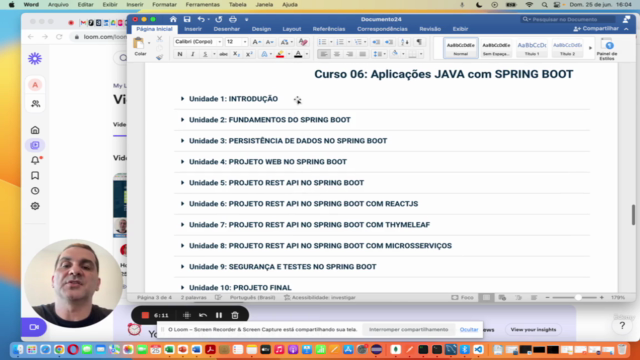Justify the paragraph text
This screenshot has height=360, width=640.
coord(362,54)
